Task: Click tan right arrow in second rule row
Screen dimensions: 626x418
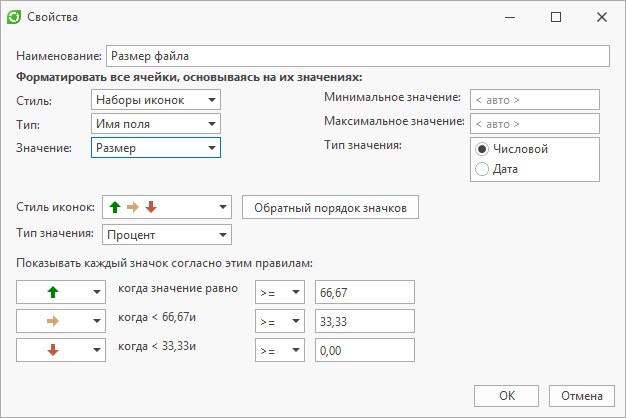Action: [x=53, y=321]
